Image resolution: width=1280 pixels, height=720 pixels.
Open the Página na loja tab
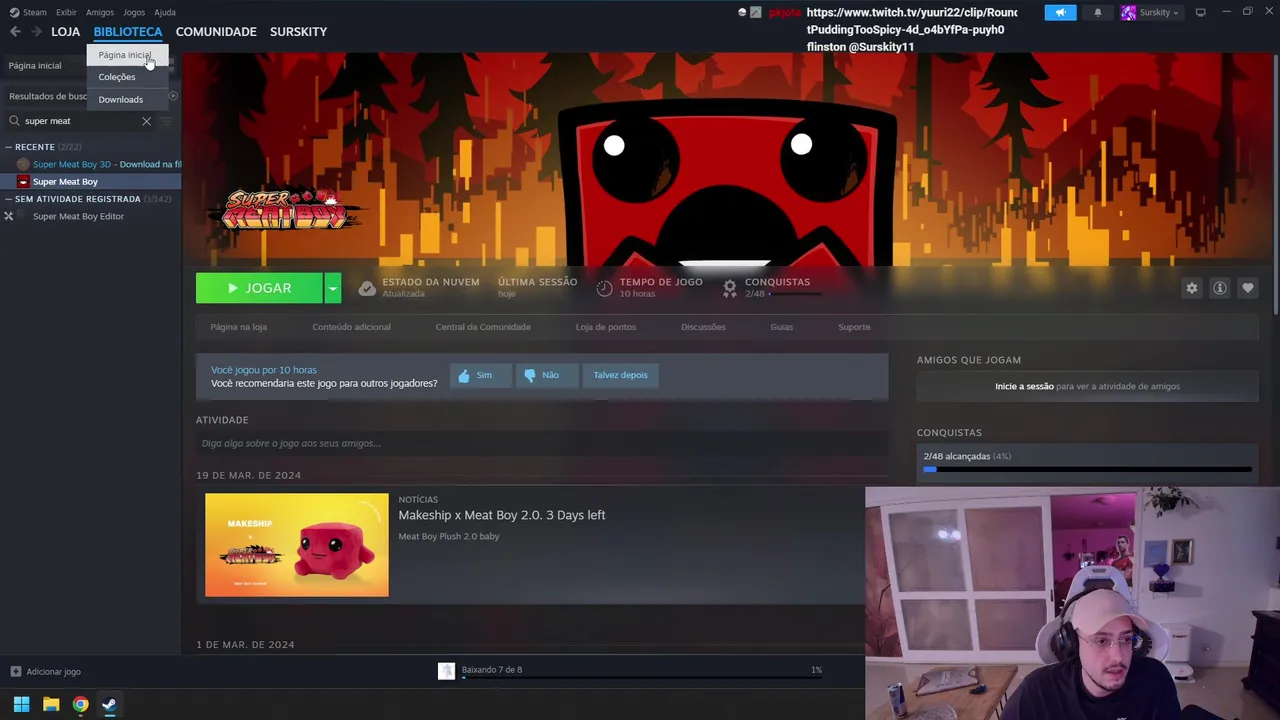click(x=239, y=327)
